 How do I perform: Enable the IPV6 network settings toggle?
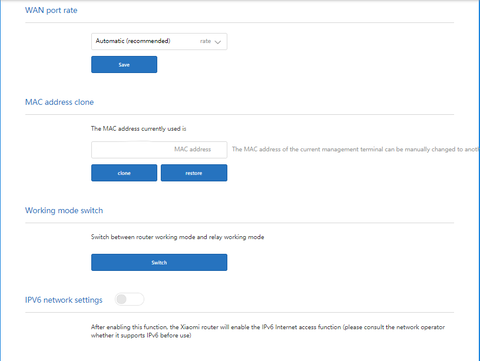click(129, 299)
